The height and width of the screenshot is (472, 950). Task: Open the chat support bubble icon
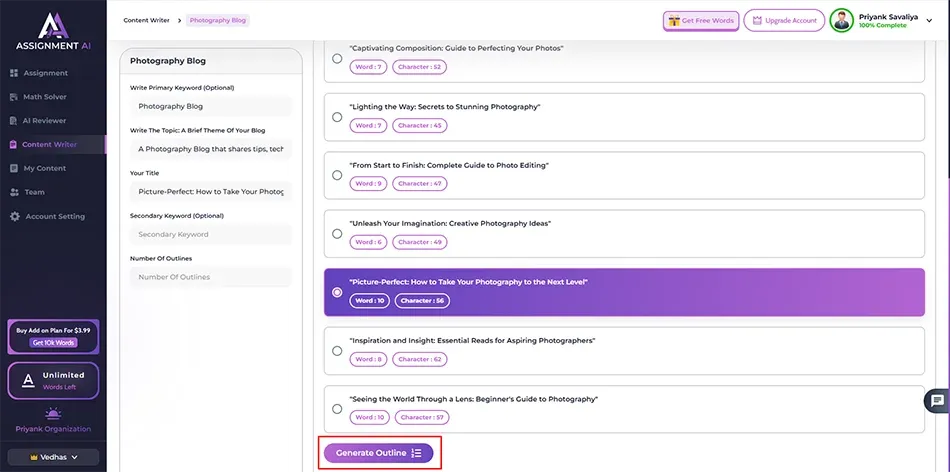937,400
